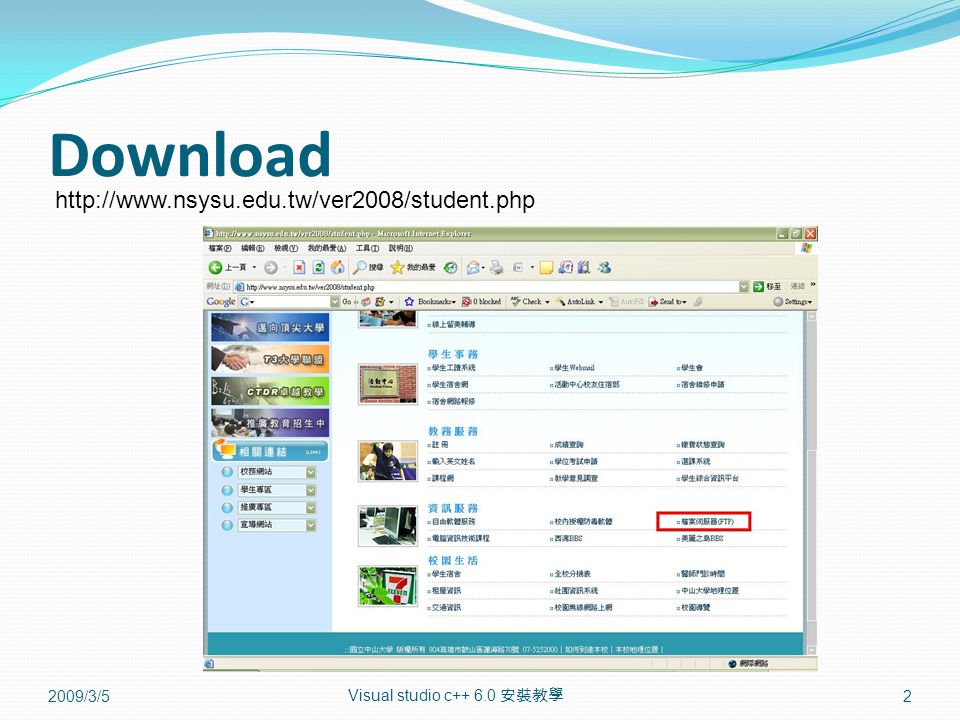Expand the 學生專區 dropdown

click(310, 490)
